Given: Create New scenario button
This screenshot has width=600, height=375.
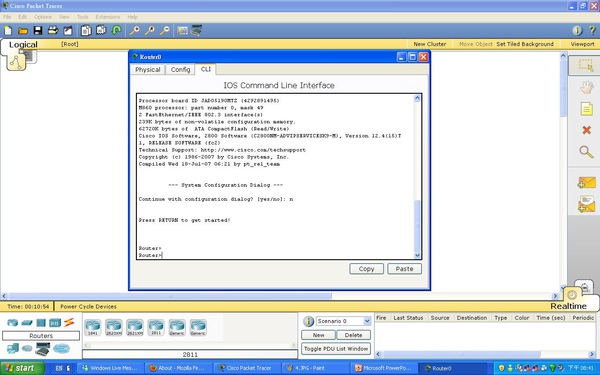Looking at the screenshot, I should [318, 335].
